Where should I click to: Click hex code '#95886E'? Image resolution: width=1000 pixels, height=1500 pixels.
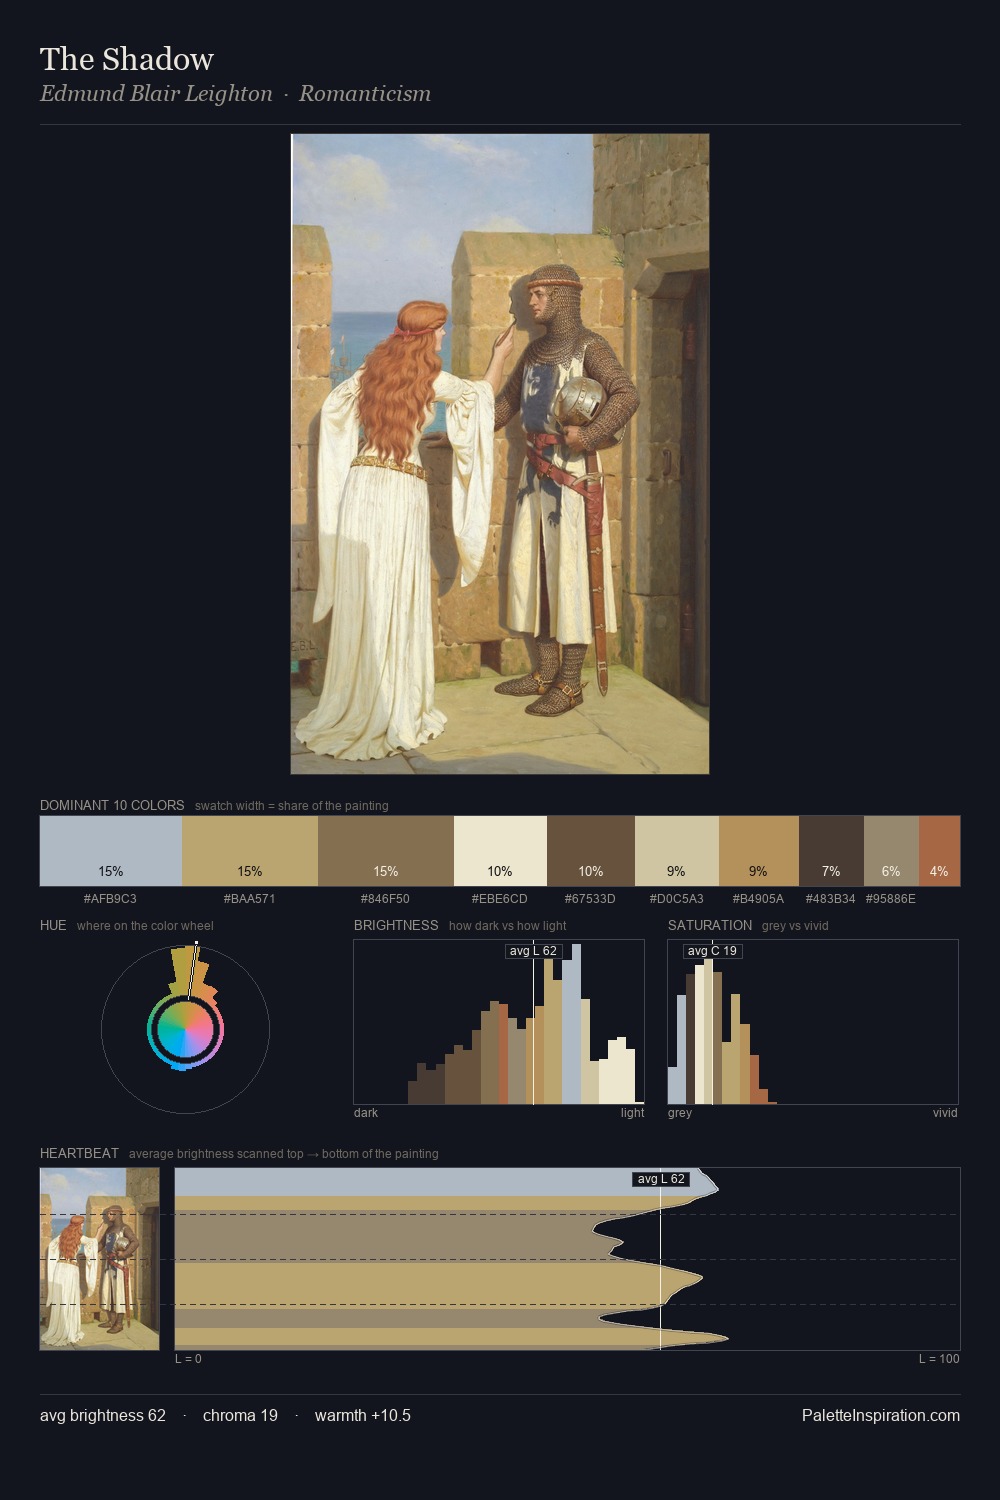[890, 898]
